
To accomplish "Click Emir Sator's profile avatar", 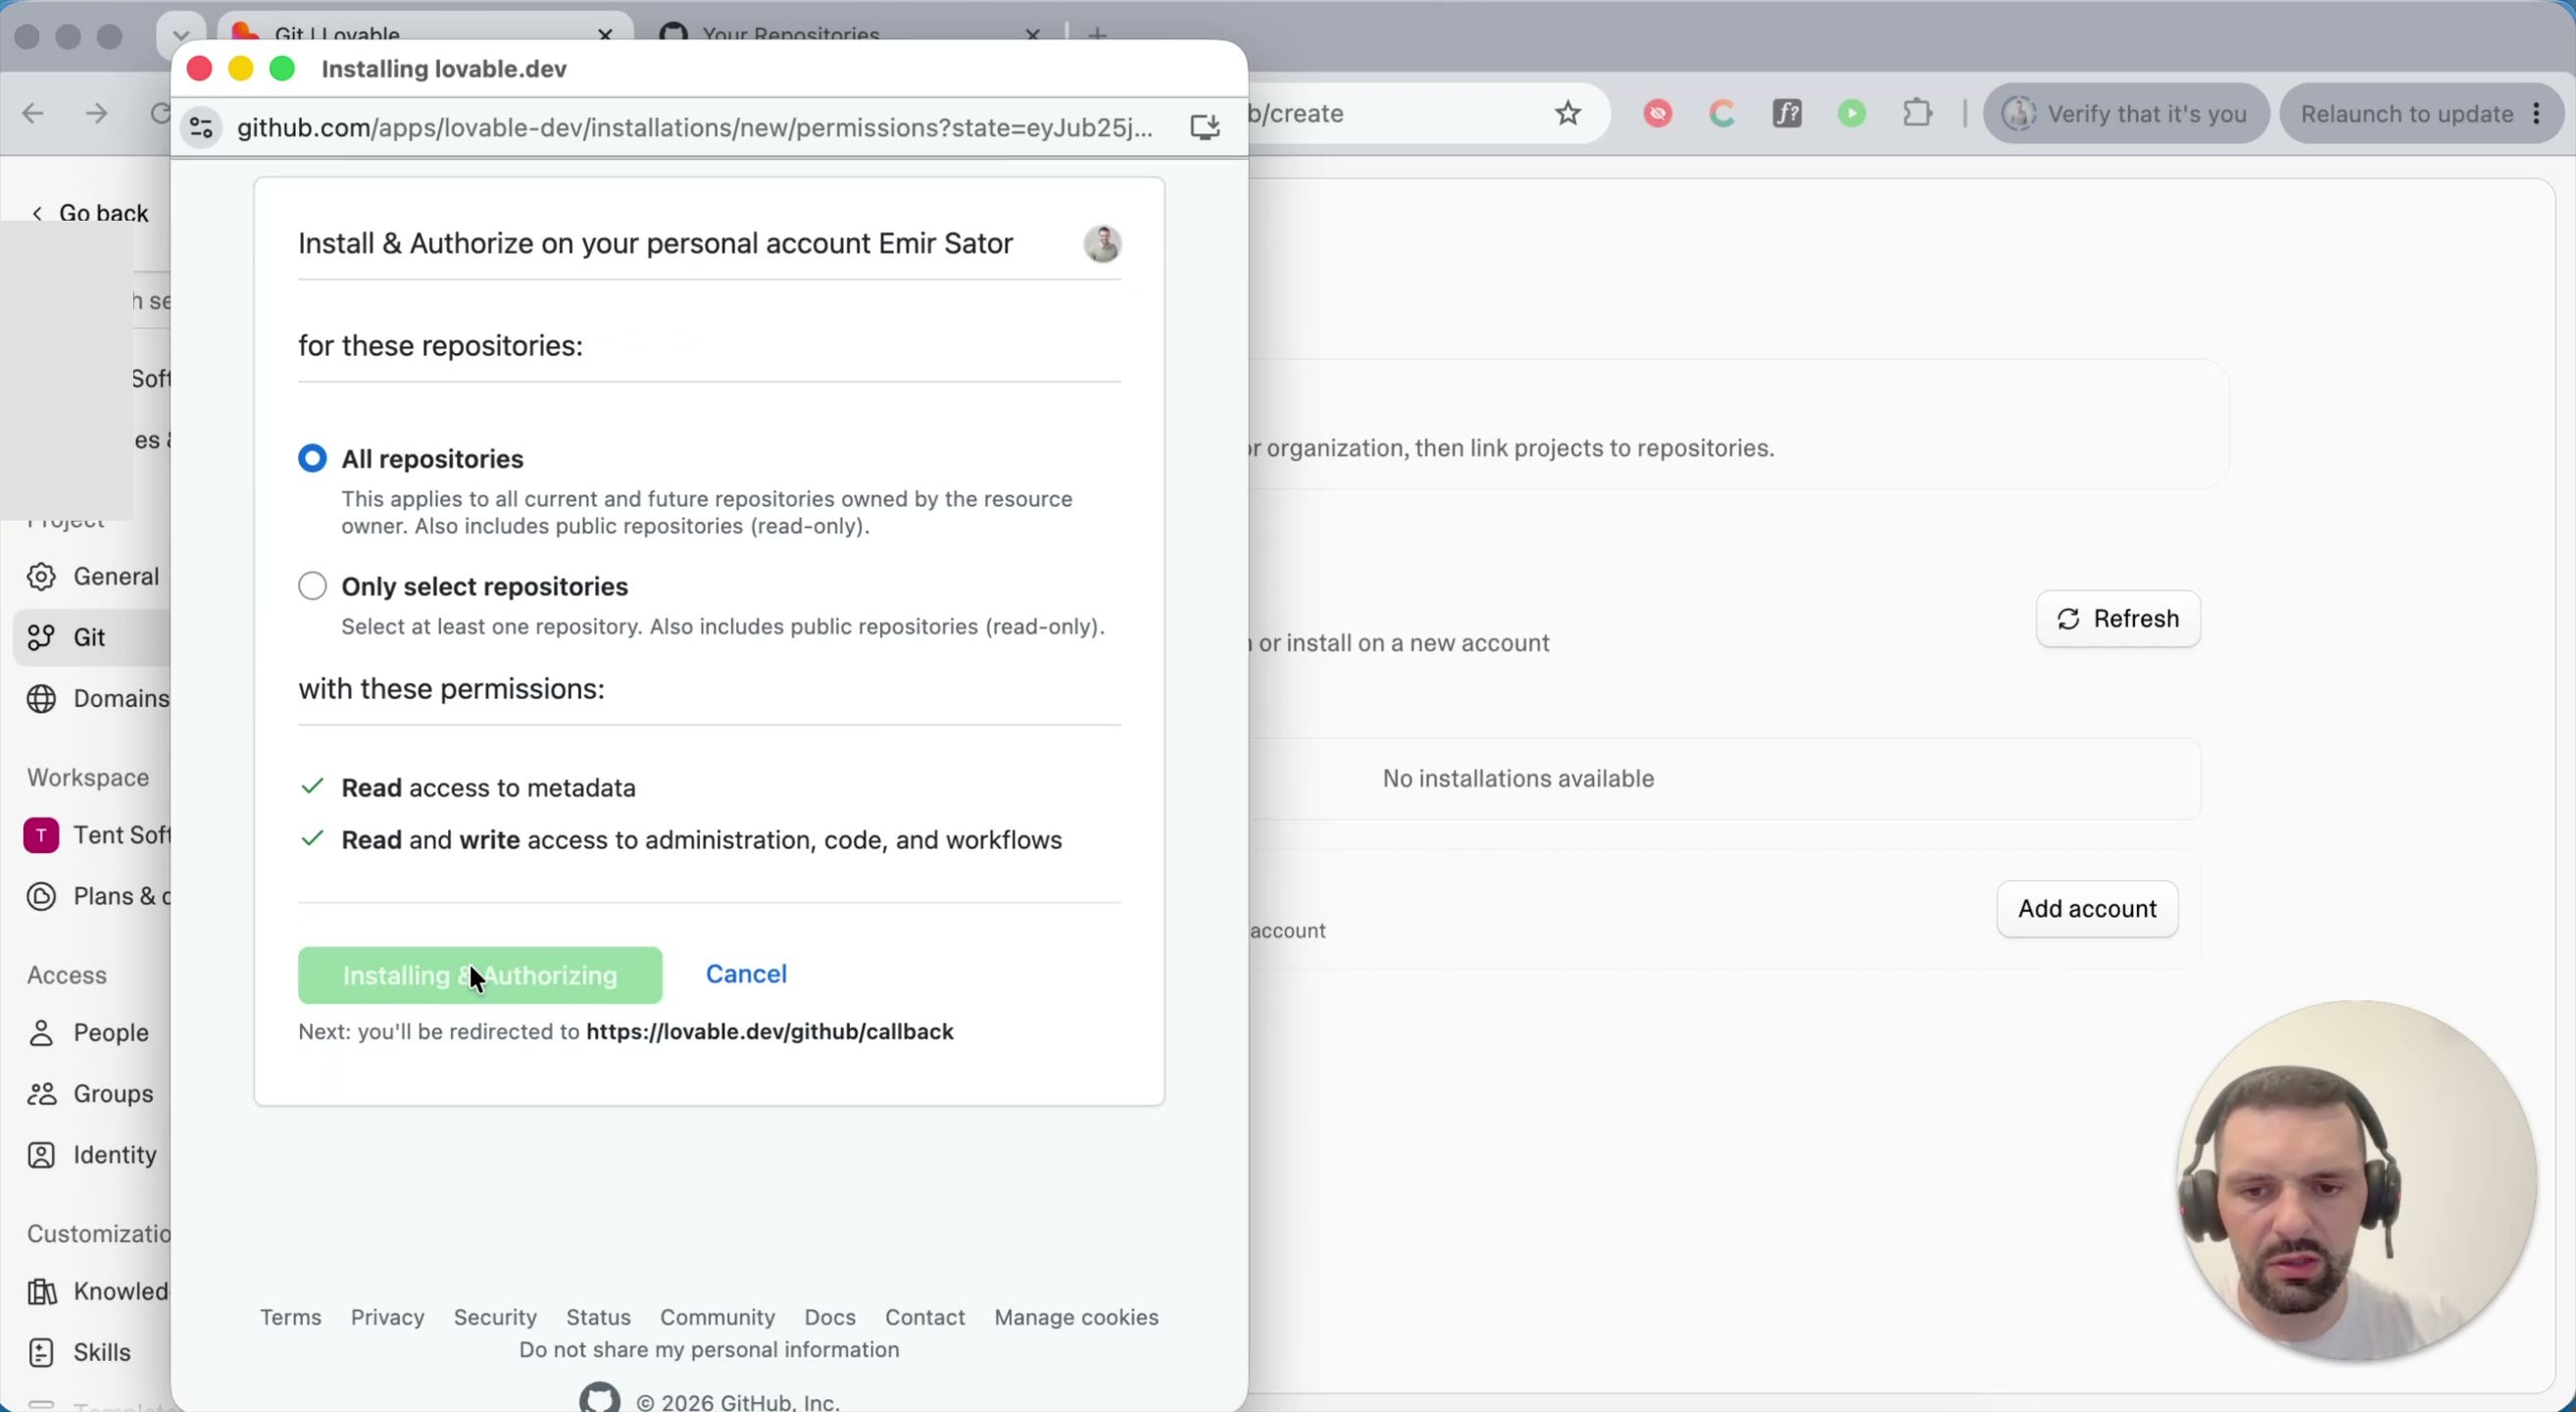I will pos(1102,244).
